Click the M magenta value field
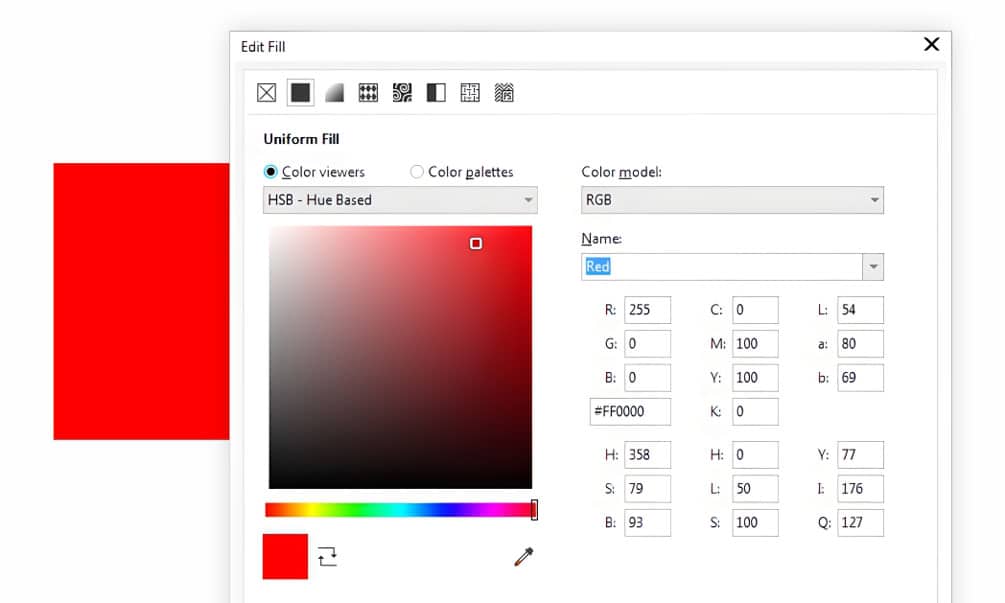The height and width of the screenshot is (603, 1005). click(755, 343)
